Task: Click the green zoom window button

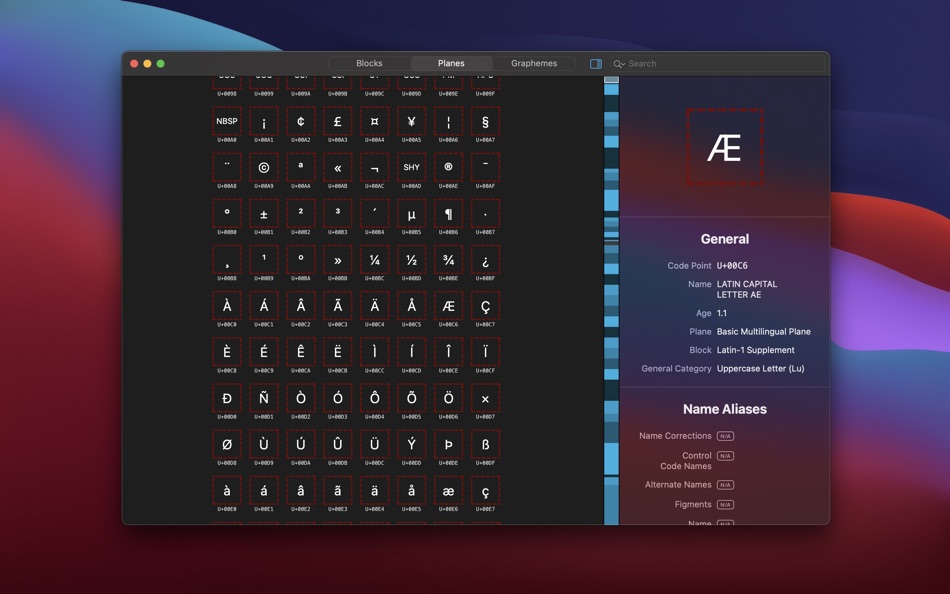Action: coord(161,64)
